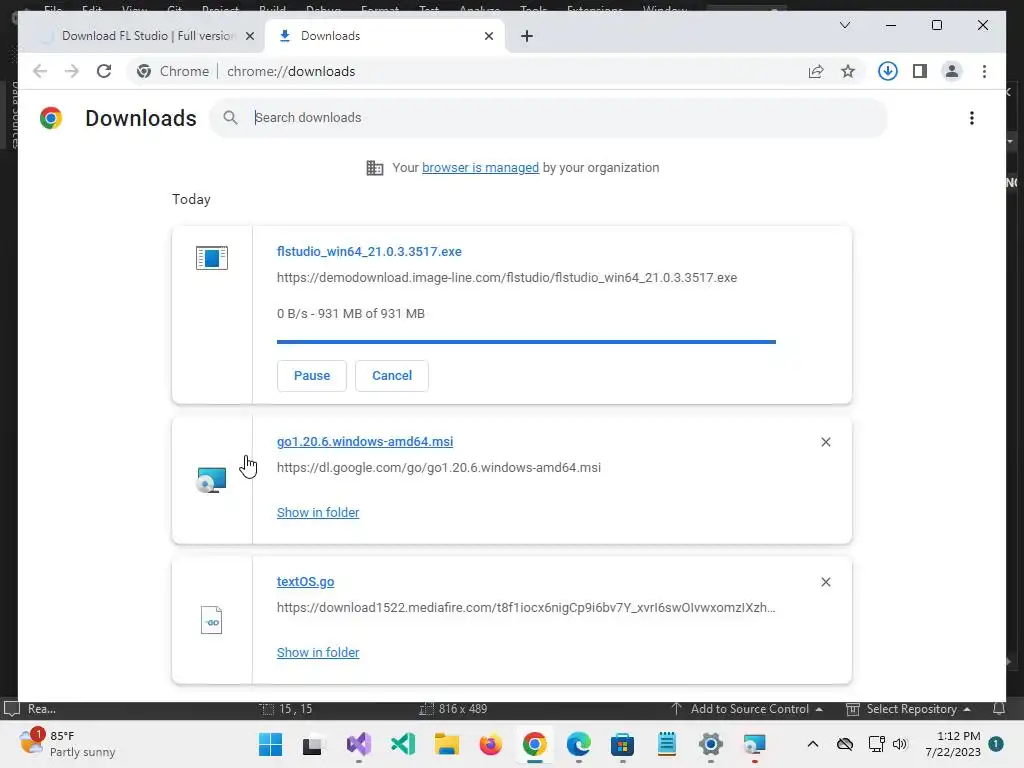Pause the flstudio download
This screenshot has height=768, width=1024.
point(312,376)
